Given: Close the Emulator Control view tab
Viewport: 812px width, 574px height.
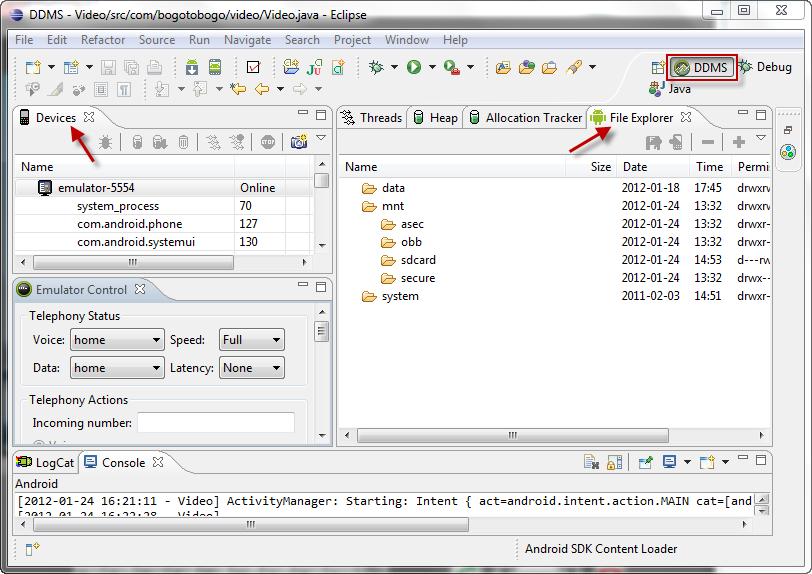Looking at the screenshot, I should [x=140, y=289].
